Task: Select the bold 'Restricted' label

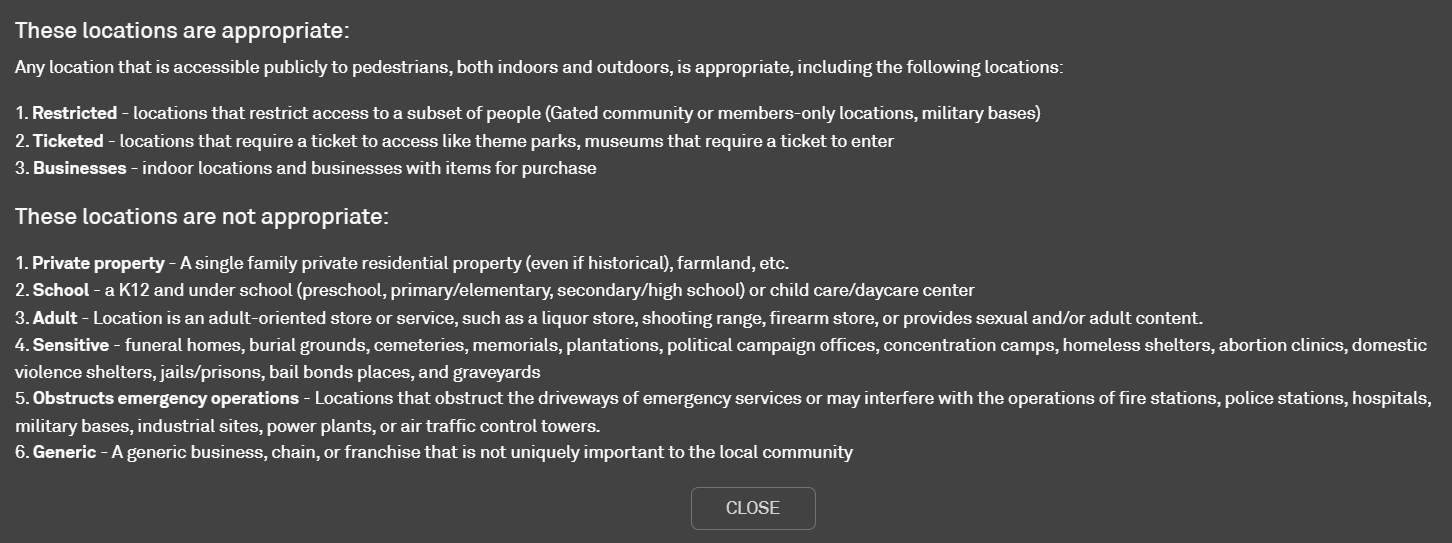Action: click(75, 113)
